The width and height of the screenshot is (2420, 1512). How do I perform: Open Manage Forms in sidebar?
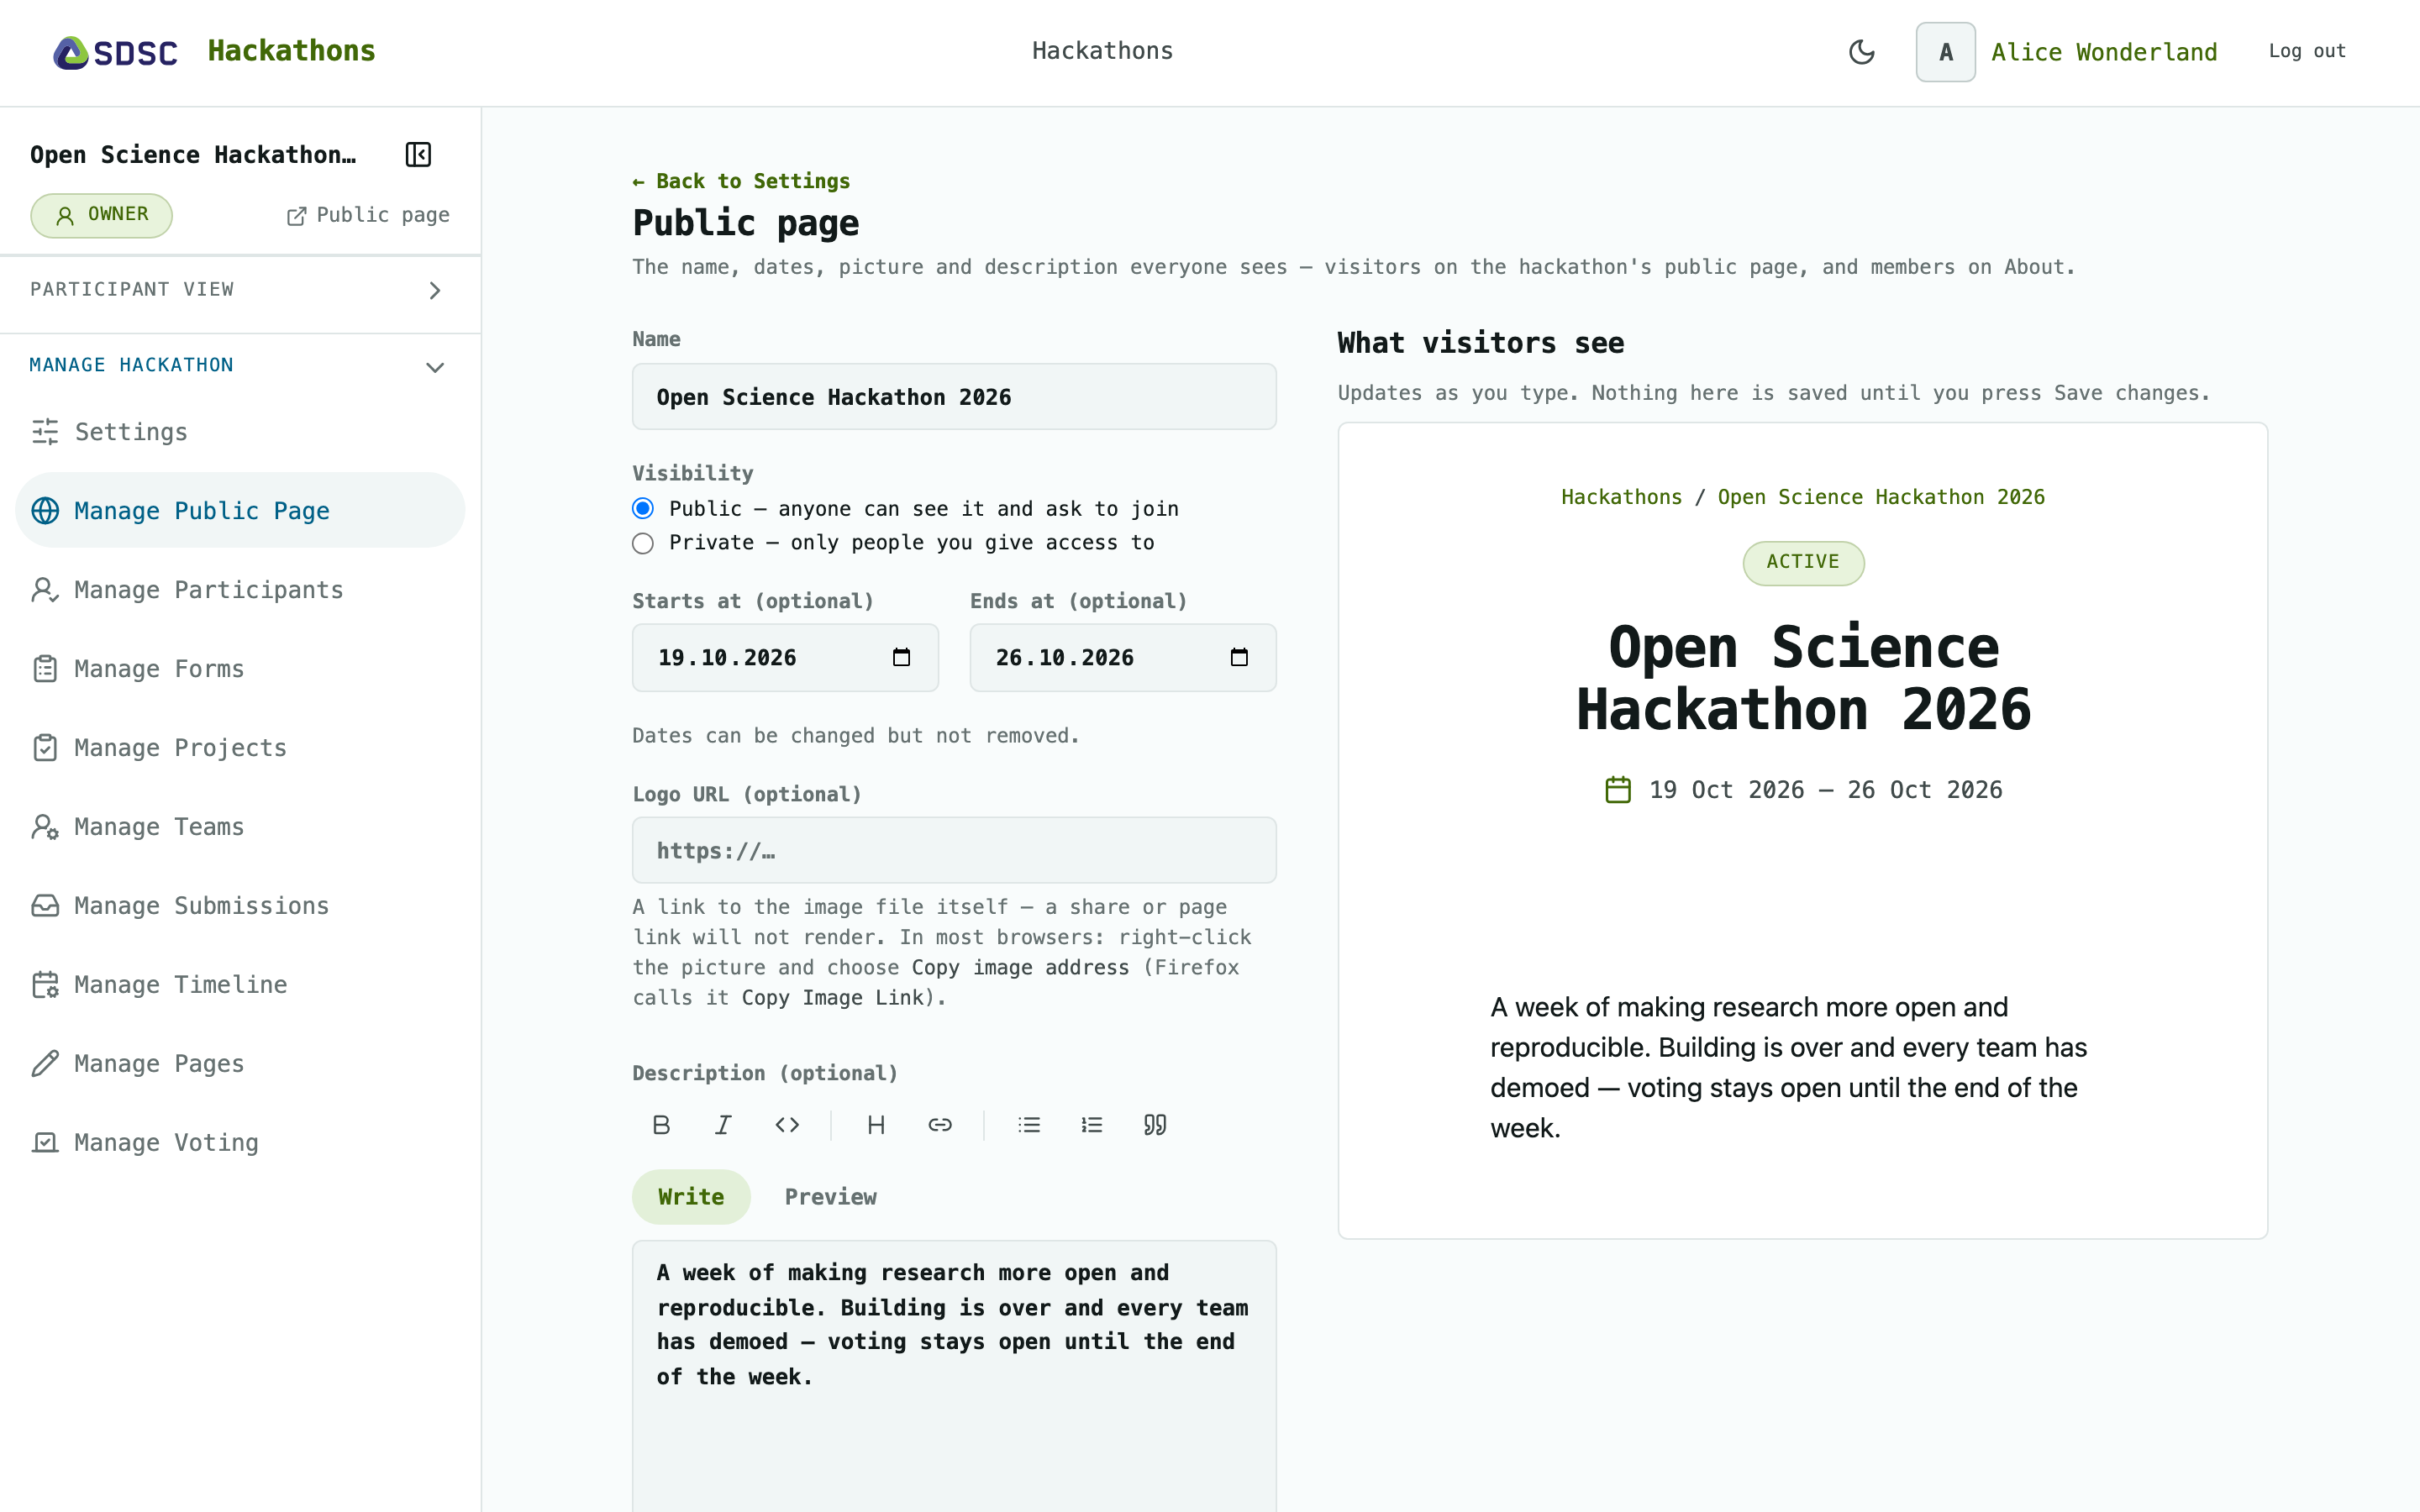pyautogui.click(x=240, y=669)
